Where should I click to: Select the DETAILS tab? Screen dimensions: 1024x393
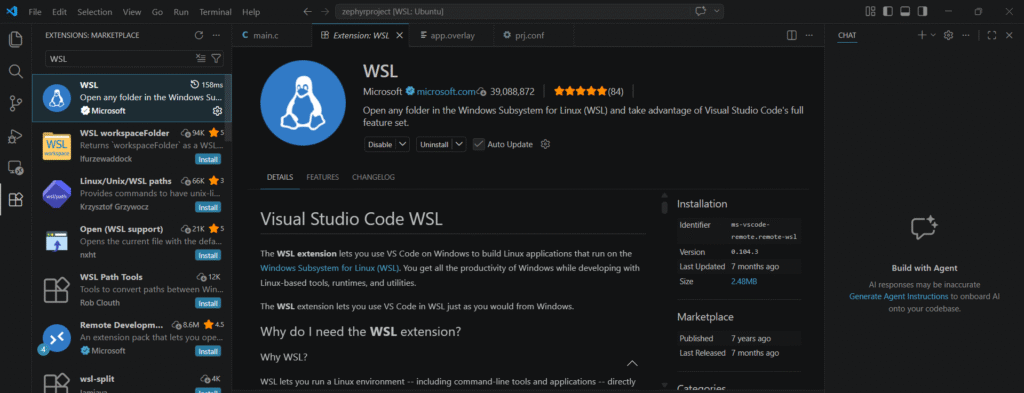click(280, 177)
